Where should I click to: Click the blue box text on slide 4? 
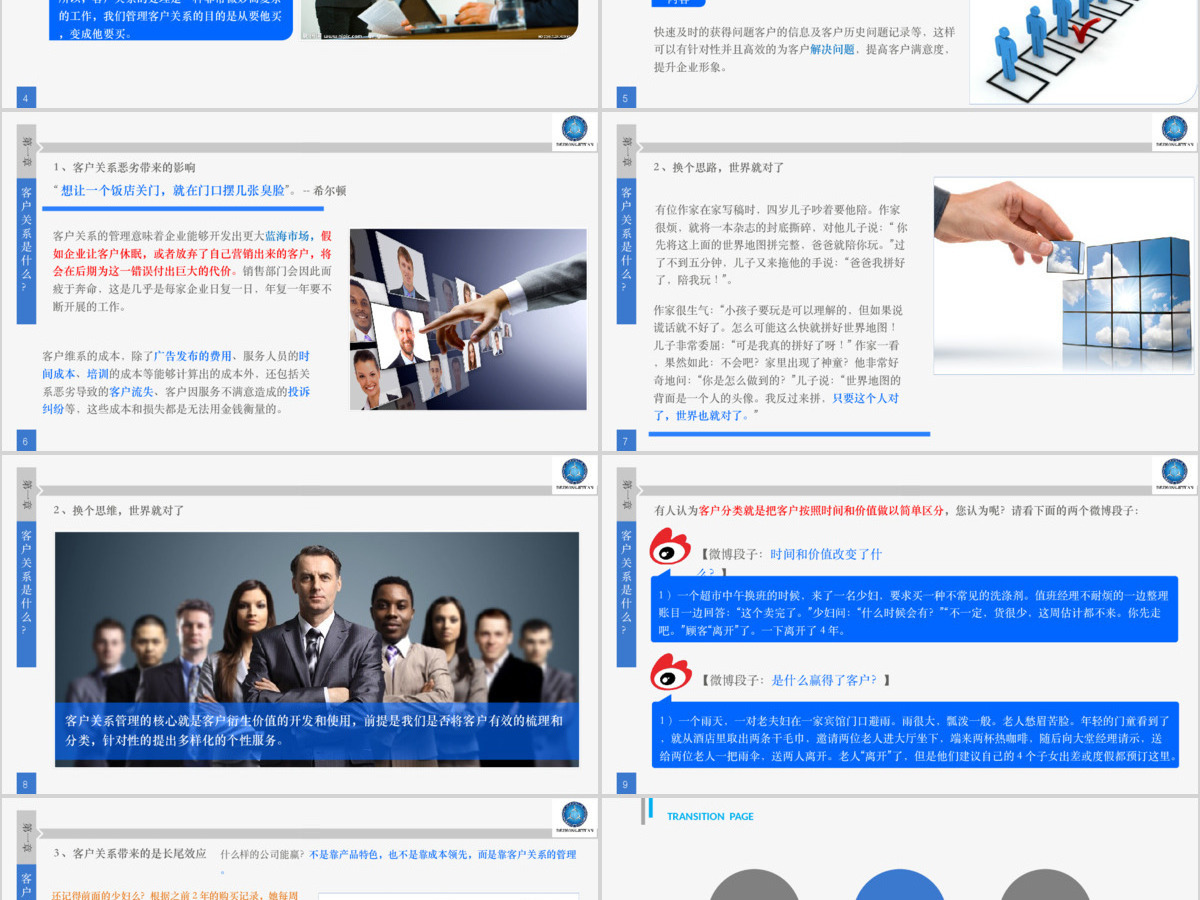170,19
